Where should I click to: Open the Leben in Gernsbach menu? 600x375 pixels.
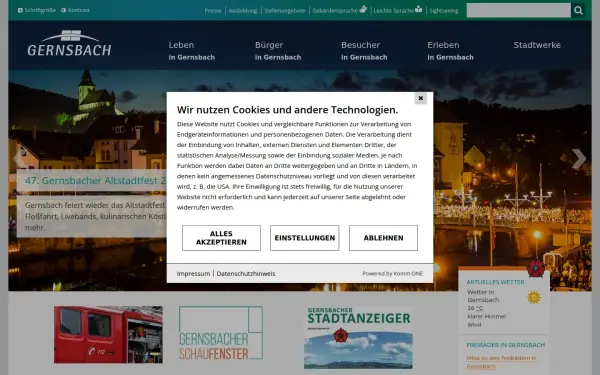click(192, 51)
